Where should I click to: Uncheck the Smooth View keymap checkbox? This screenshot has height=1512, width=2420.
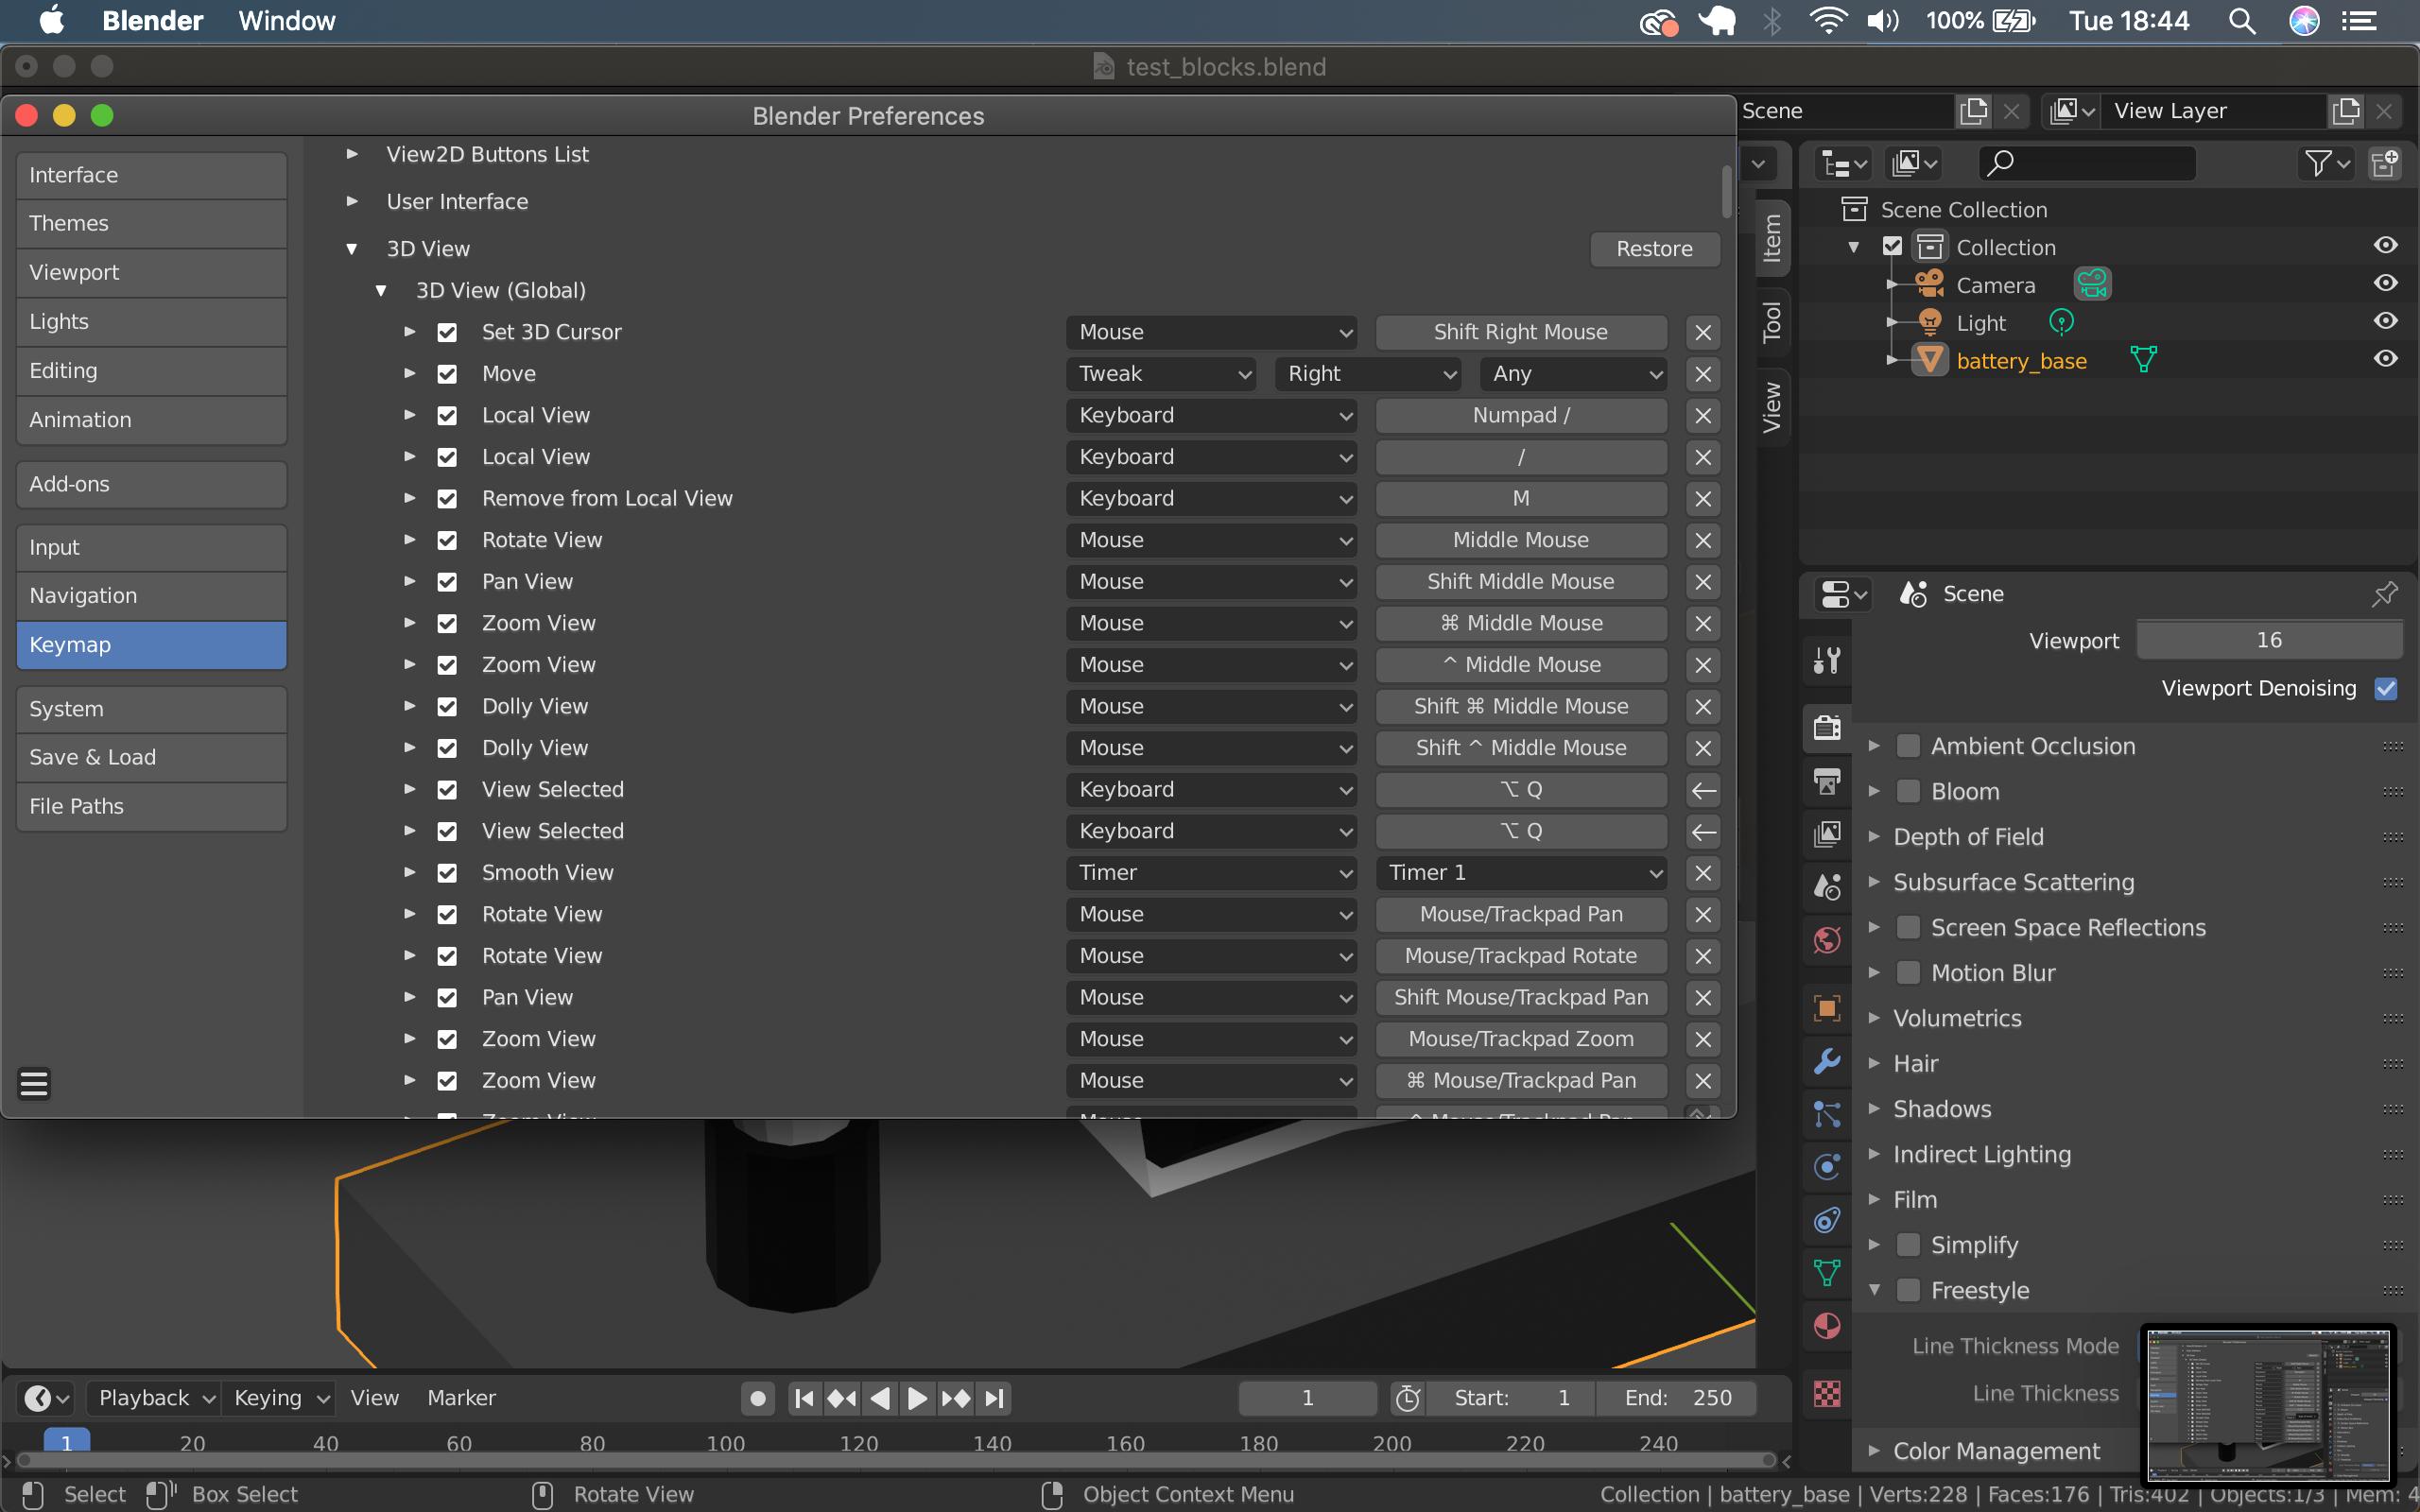pos(447,873)
